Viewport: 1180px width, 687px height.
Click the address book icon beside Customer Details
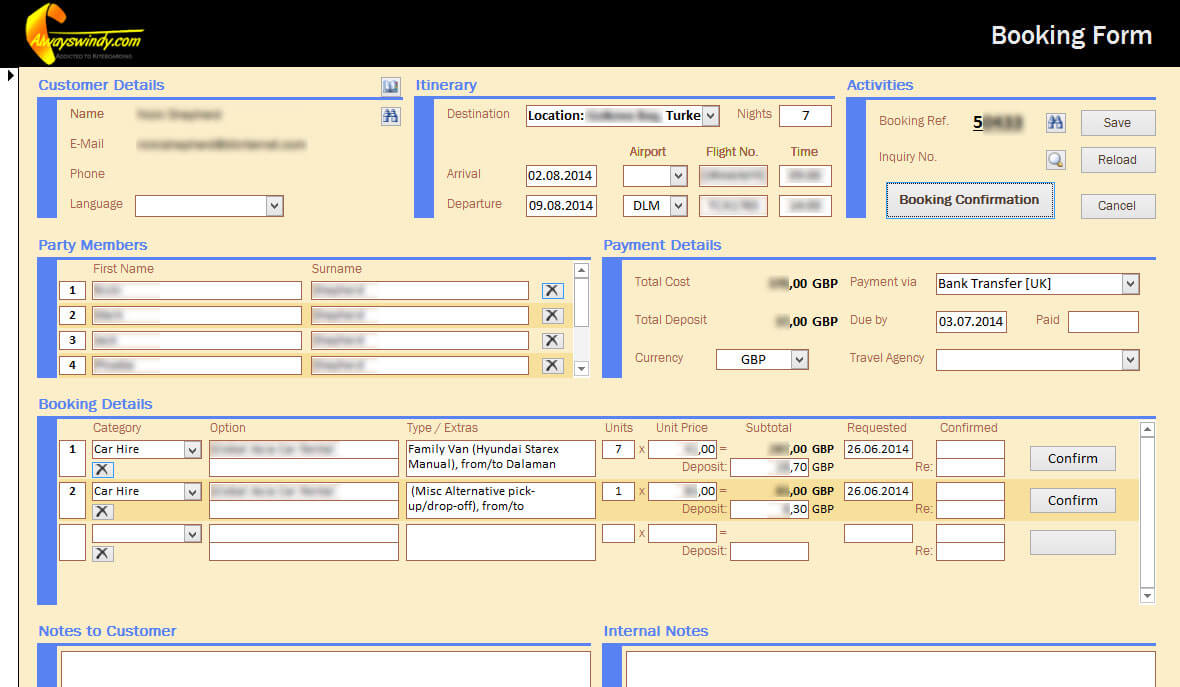(x=391, y=87)
